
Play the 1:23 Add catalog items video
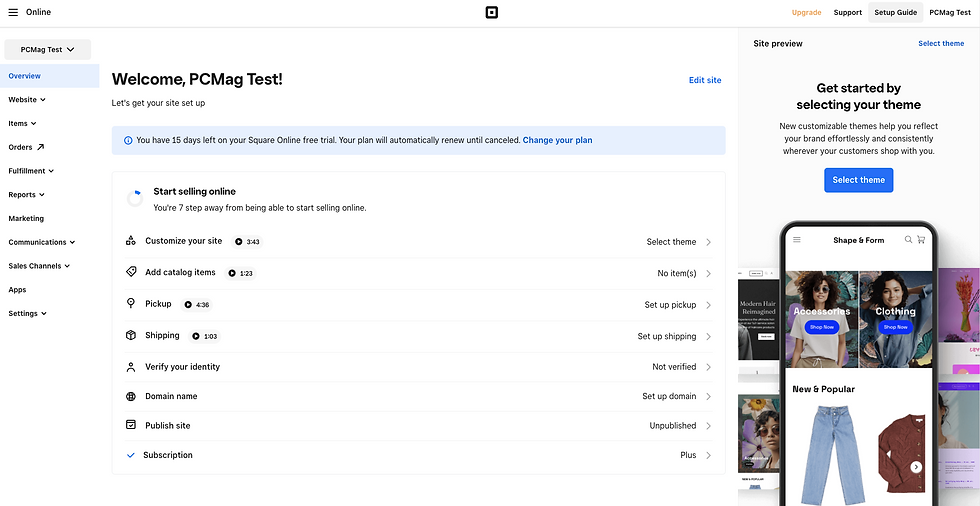(x=241, y=273)
